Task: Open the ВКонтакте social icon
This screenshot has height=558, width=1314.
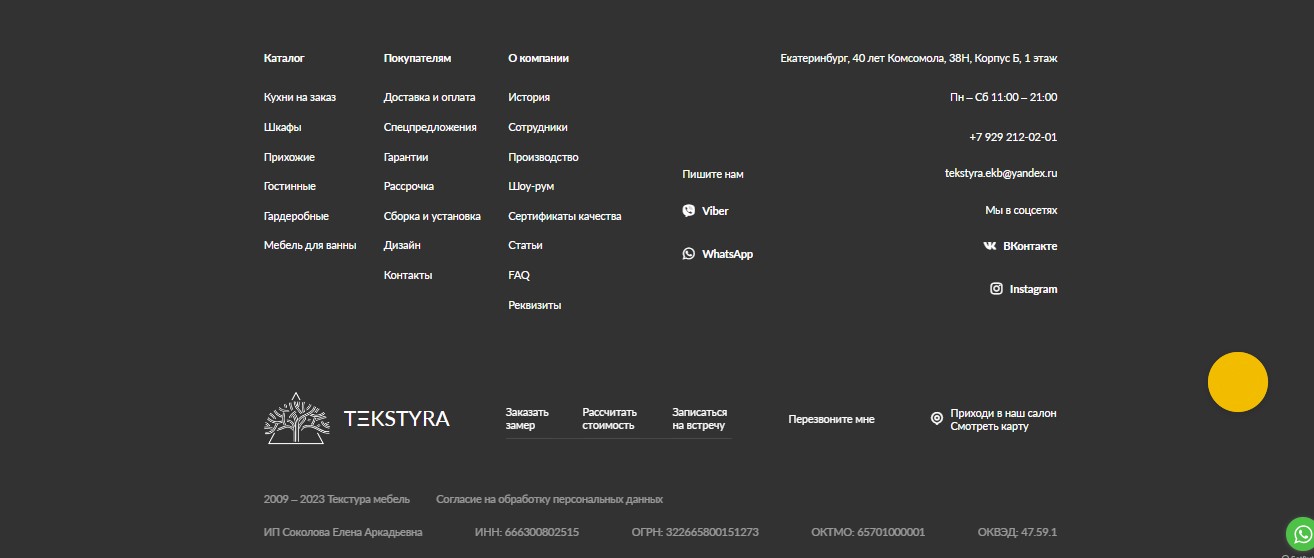Action: click(x=989, y=246)
